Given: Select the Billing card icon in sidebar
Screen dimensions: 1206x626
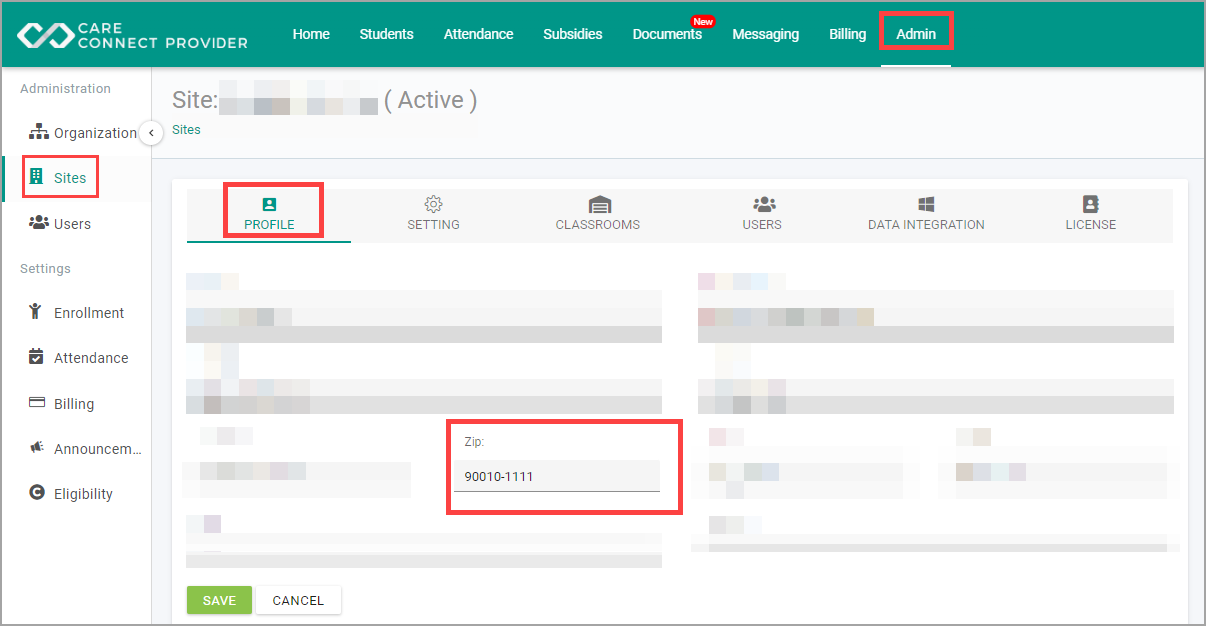Looking at the screenshot, I should 37,403.
